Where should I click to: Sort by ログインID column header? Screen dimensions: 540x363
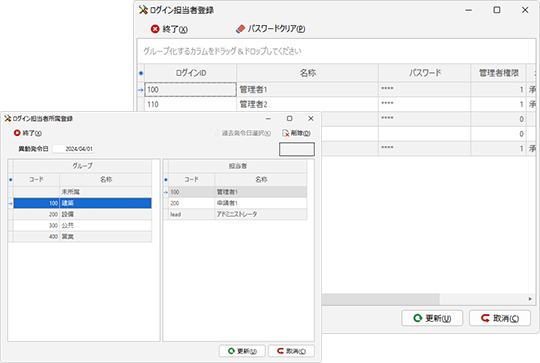click(x=191, y=73)
